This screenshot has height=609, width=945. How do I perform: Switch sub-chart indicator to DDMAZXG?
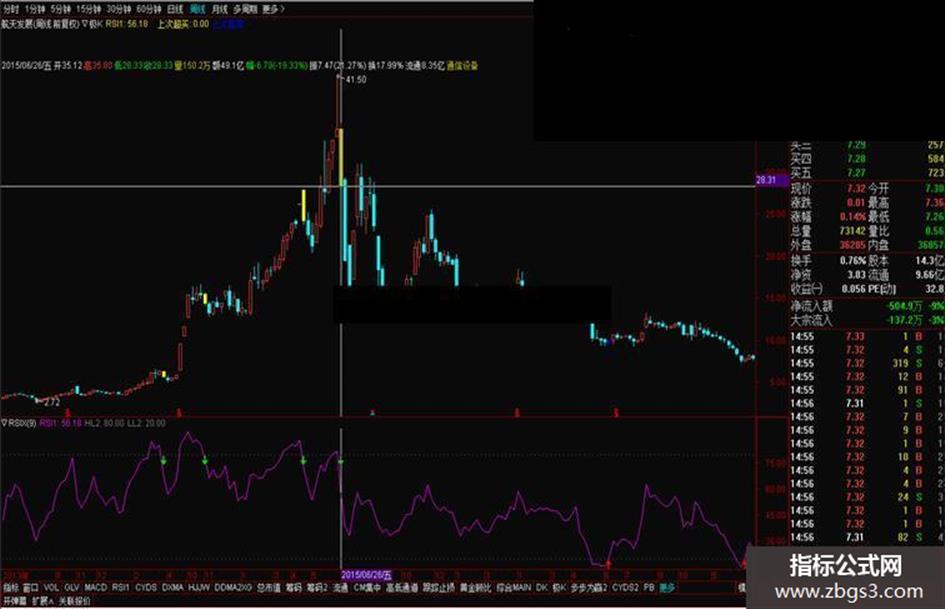(x=233, y=587)
